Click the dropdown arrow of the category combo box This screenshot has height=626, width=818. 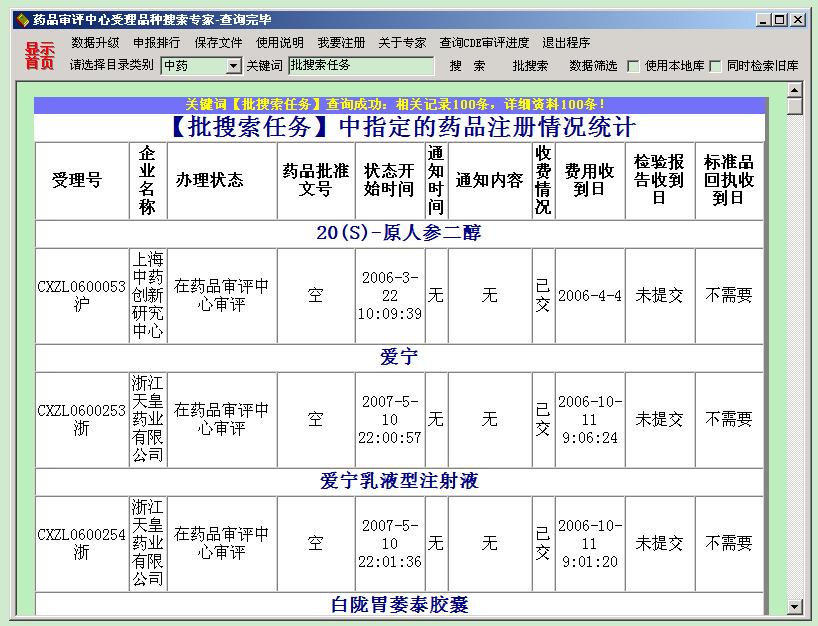pos(234,66)
